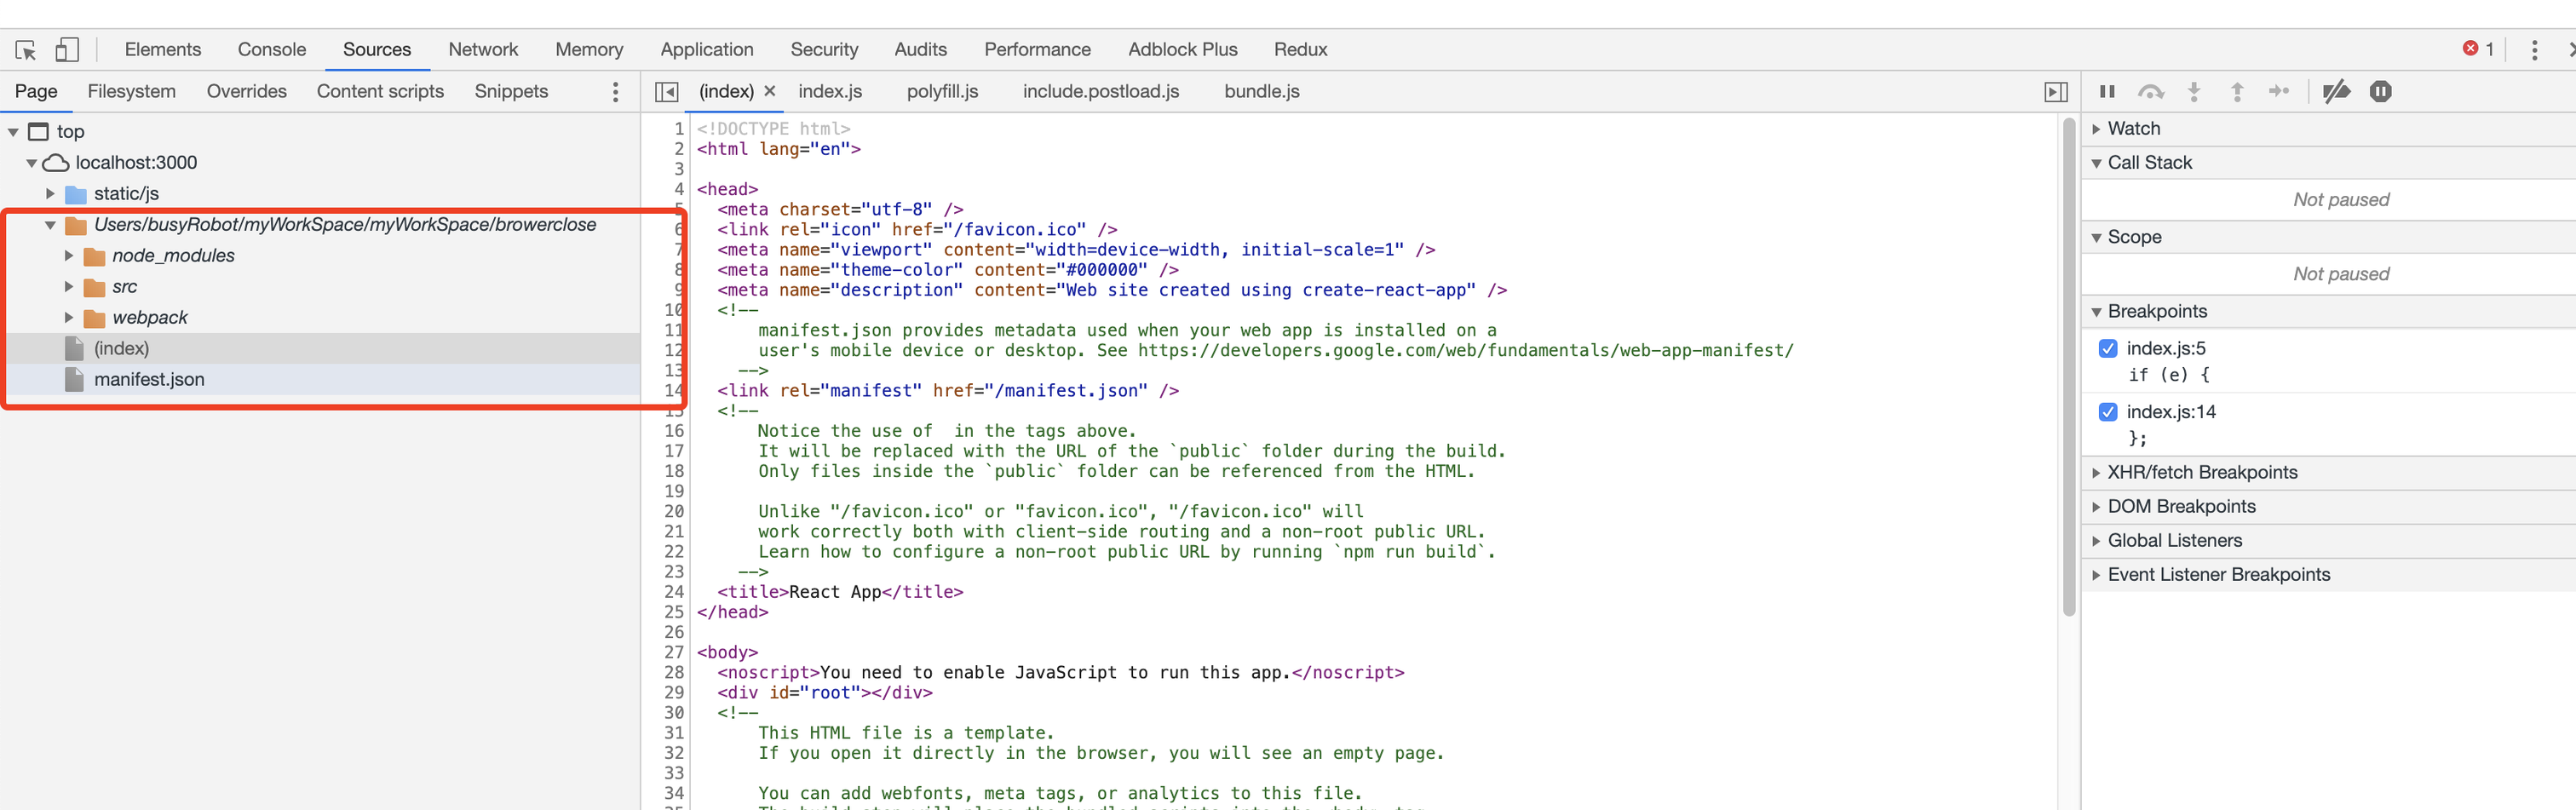Uncheck the index.js:5 breakpoint
Image resolution: width=2576 pixels, height=810 pixels.
click(2108, 348)
